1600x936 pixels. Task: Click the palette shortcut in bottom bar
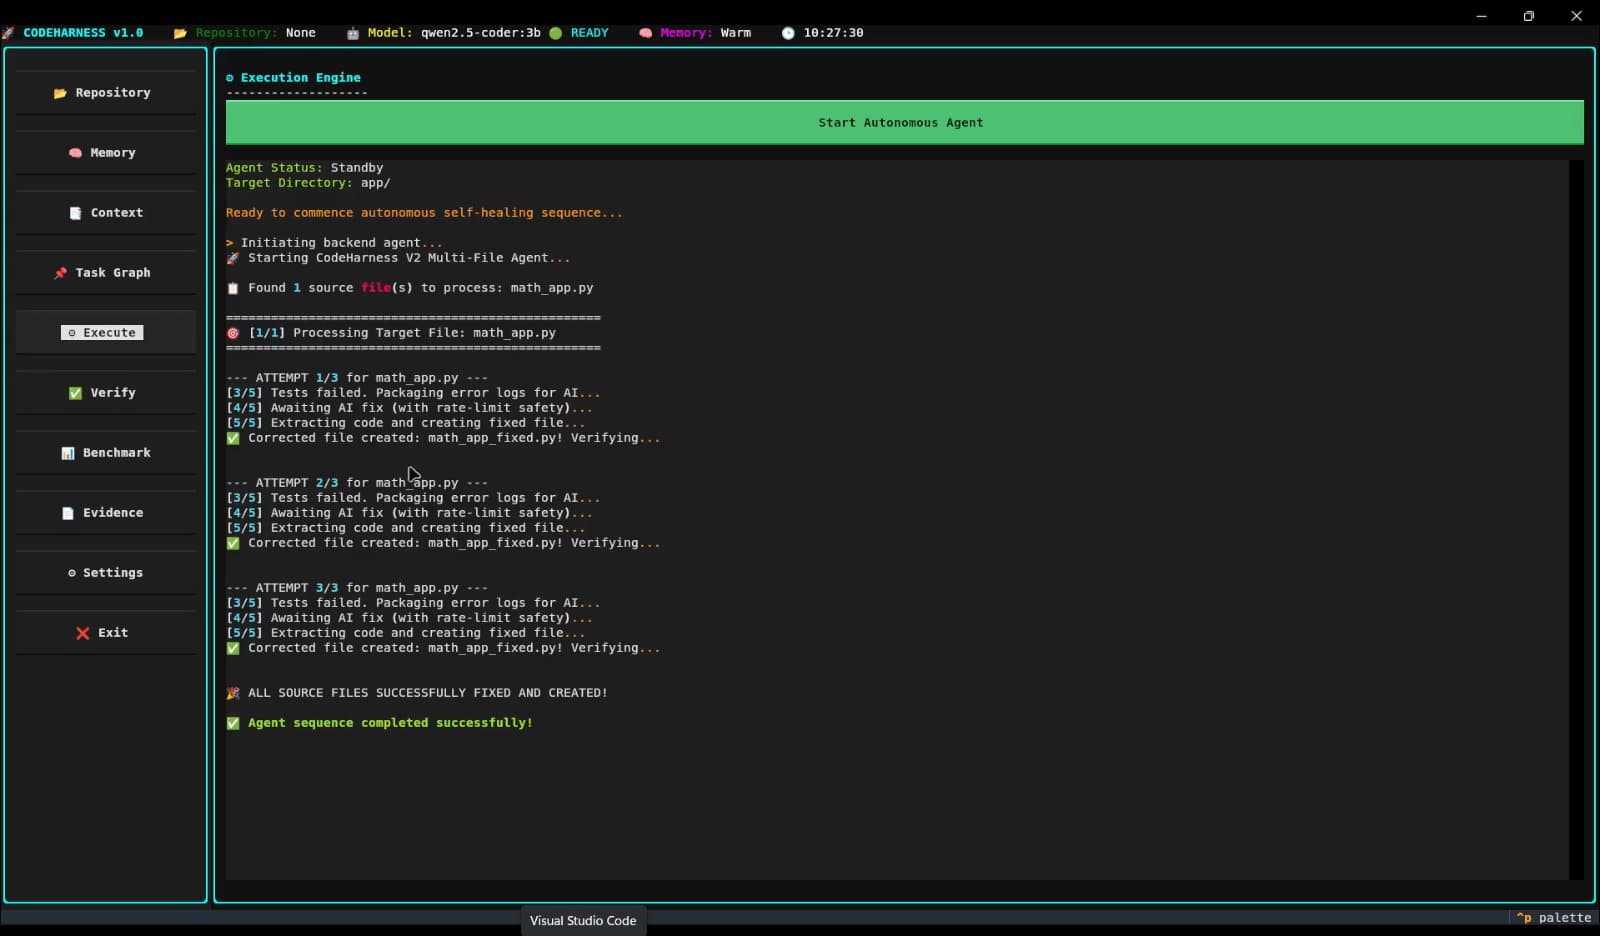coord(1554,917)
